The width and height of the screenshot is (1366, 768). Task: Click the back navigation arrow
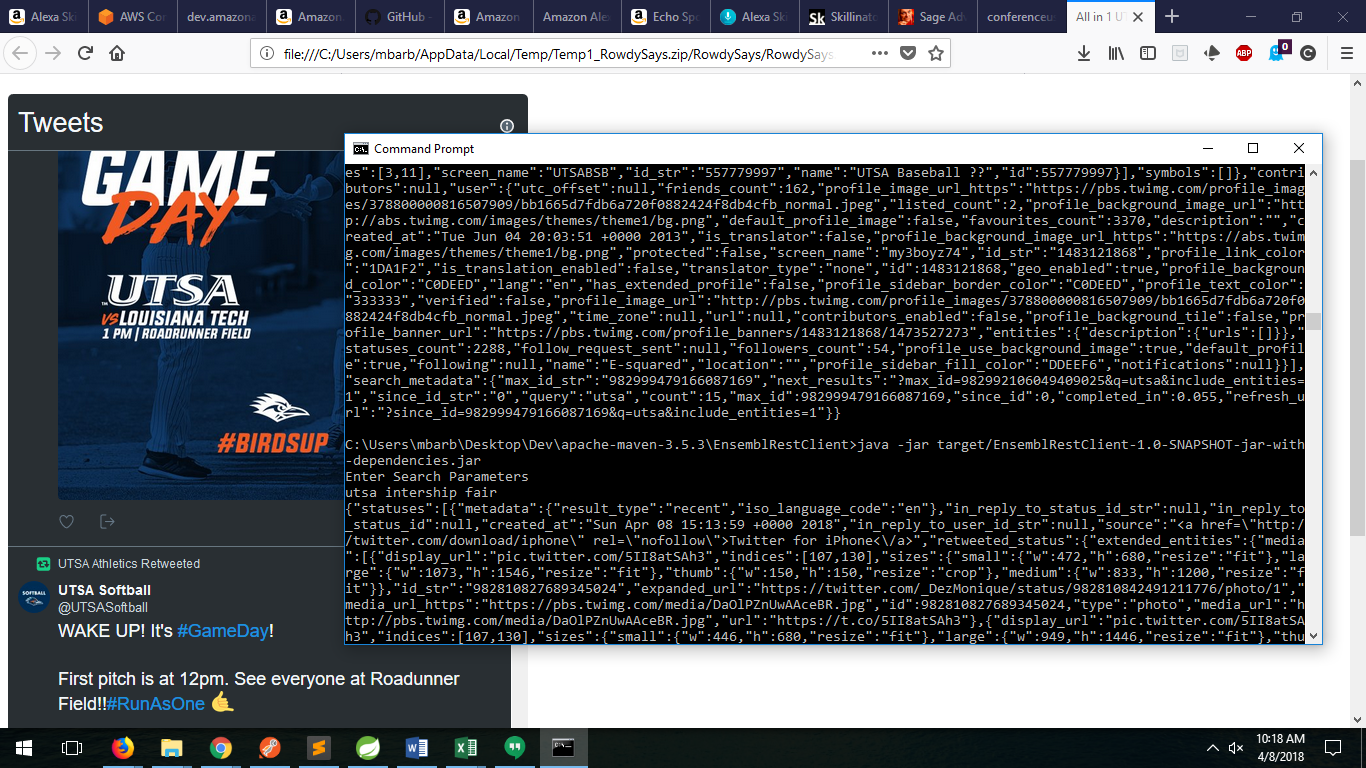21,53
